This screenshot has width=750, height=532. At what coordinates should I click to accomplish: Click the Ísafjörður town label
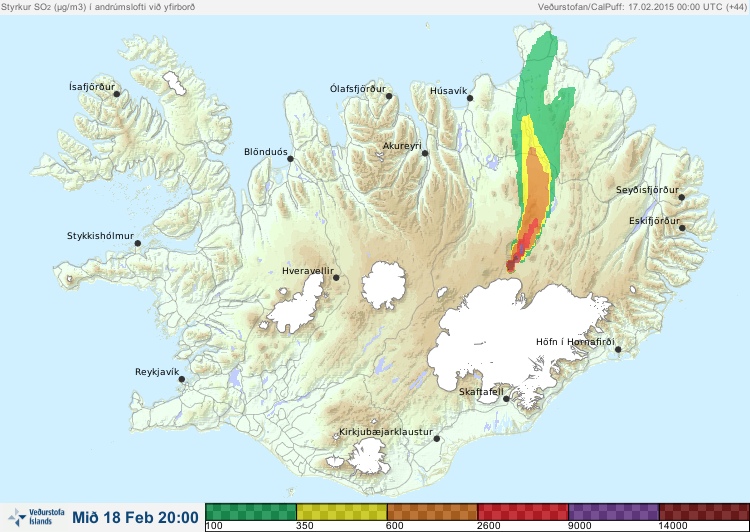pyautogui.click(x=92, y=87)
